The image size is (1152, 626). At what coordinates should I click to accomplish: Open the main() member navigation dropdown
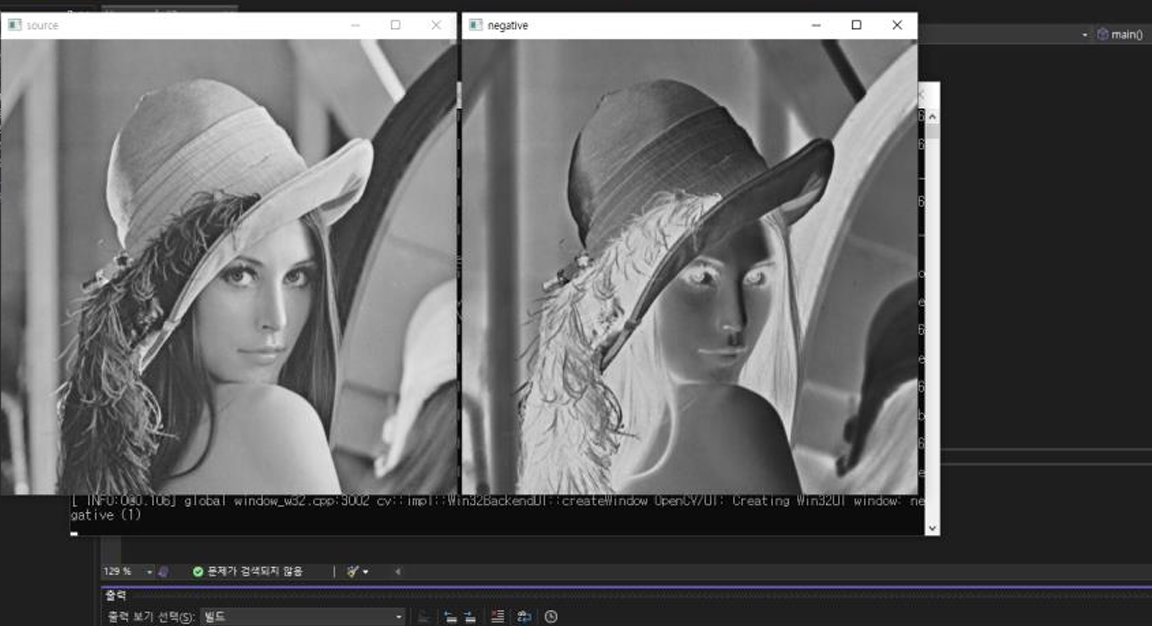click(x=1120, y=35)
